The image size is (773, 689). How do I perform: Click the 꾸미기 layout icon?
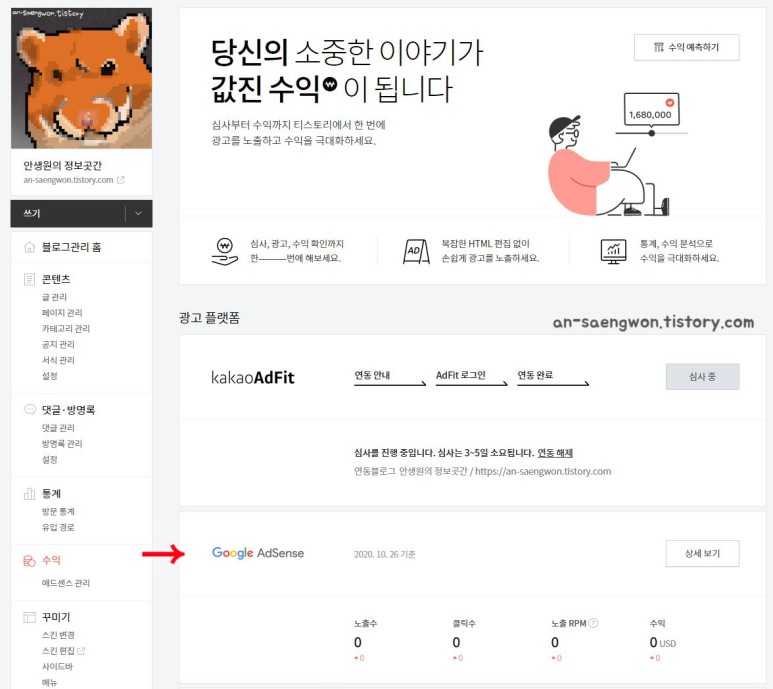pos(30,617)
